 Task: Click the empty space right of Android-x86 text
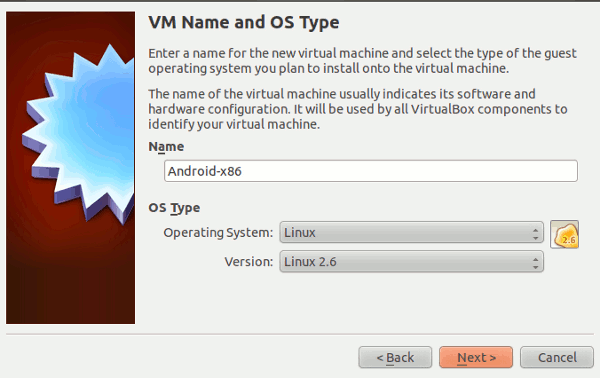click(x=409, y=171)
